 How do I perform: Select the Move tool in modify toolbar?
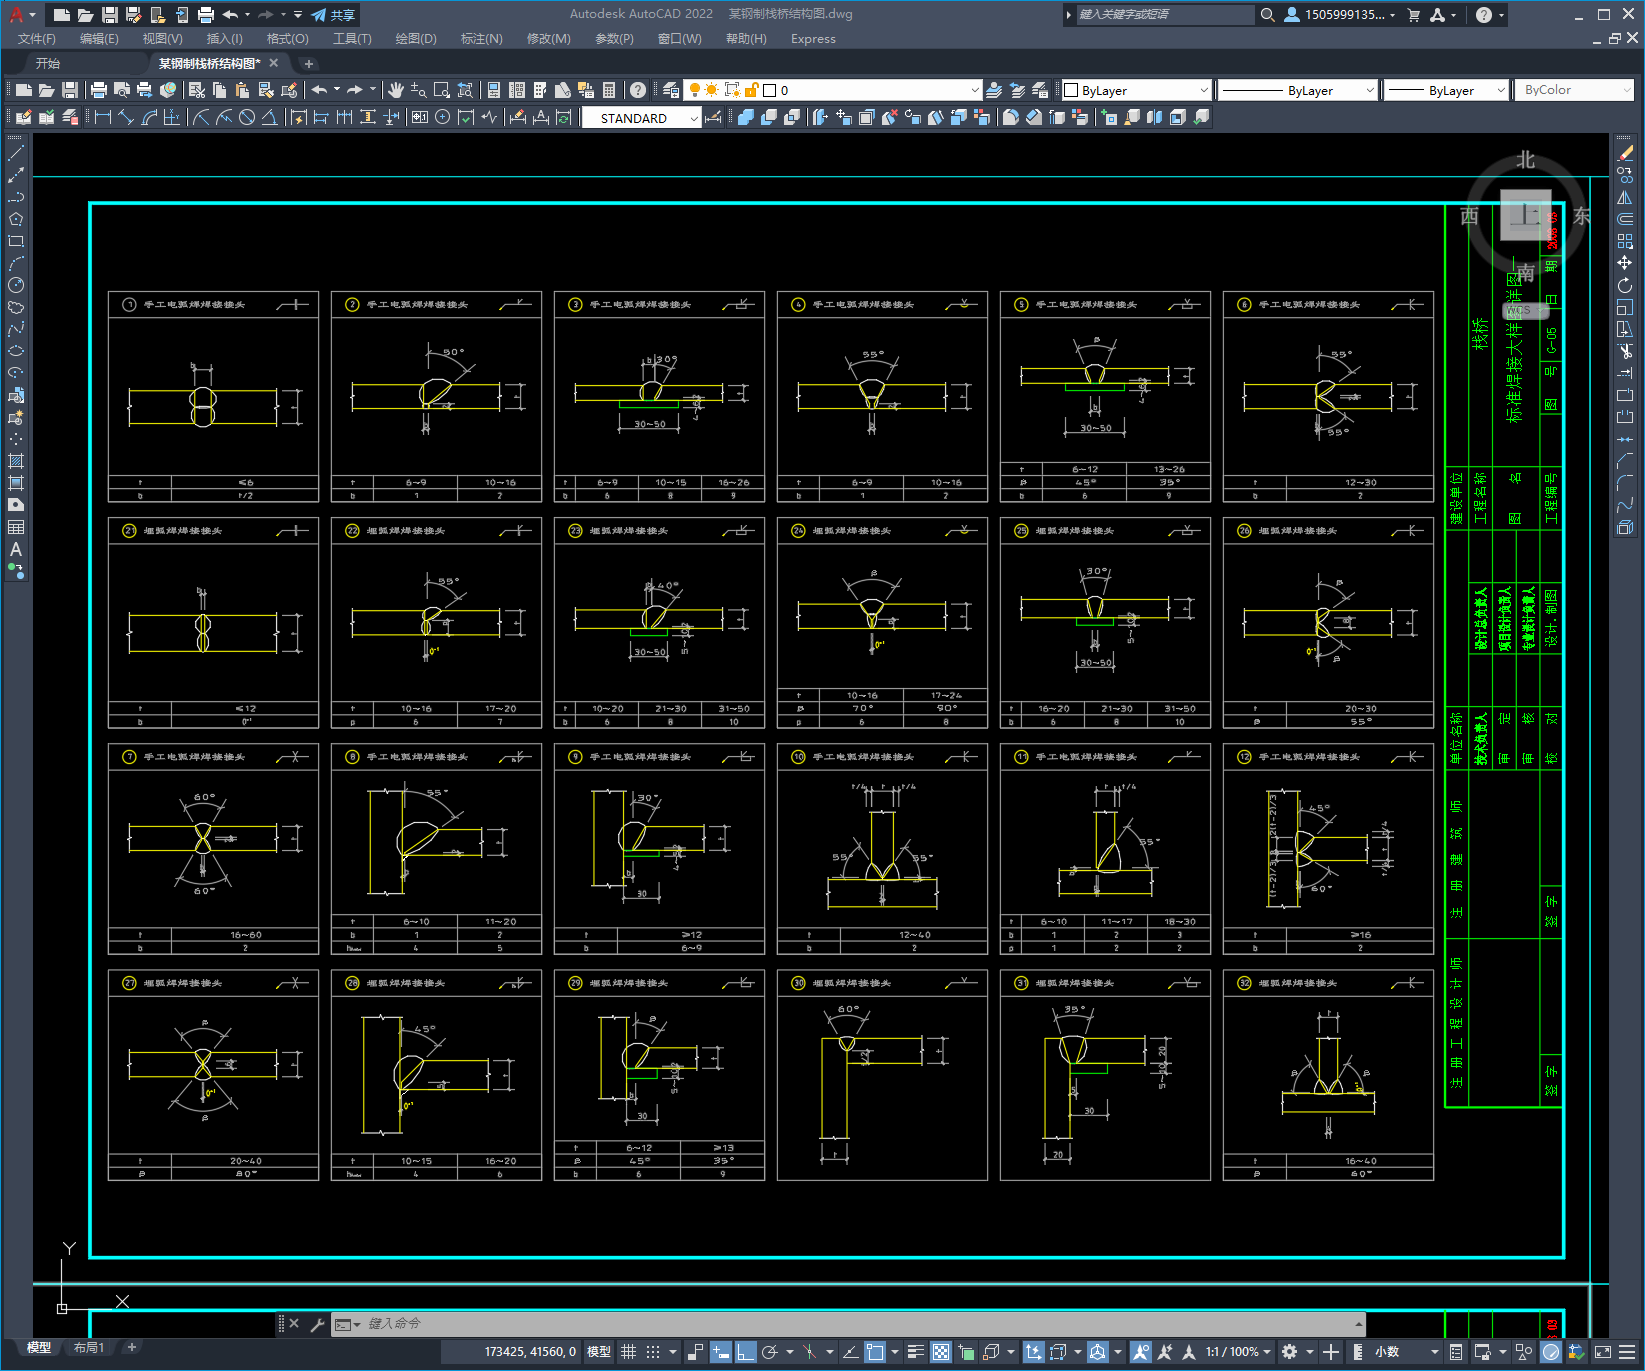(1625, 263)
